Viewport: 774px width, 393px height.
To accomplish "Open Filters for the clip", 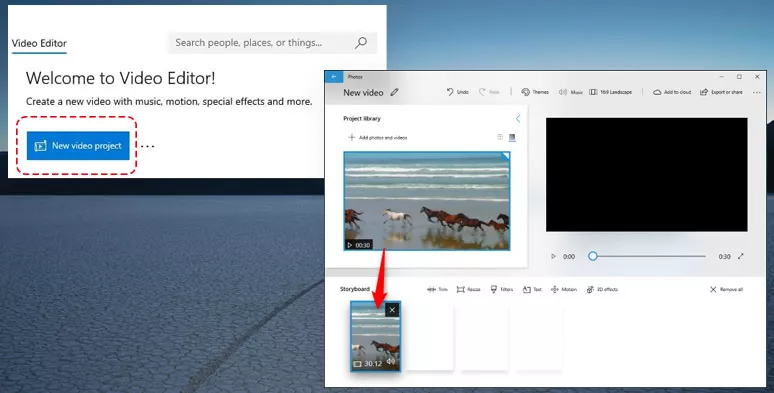I will point(502,289).
